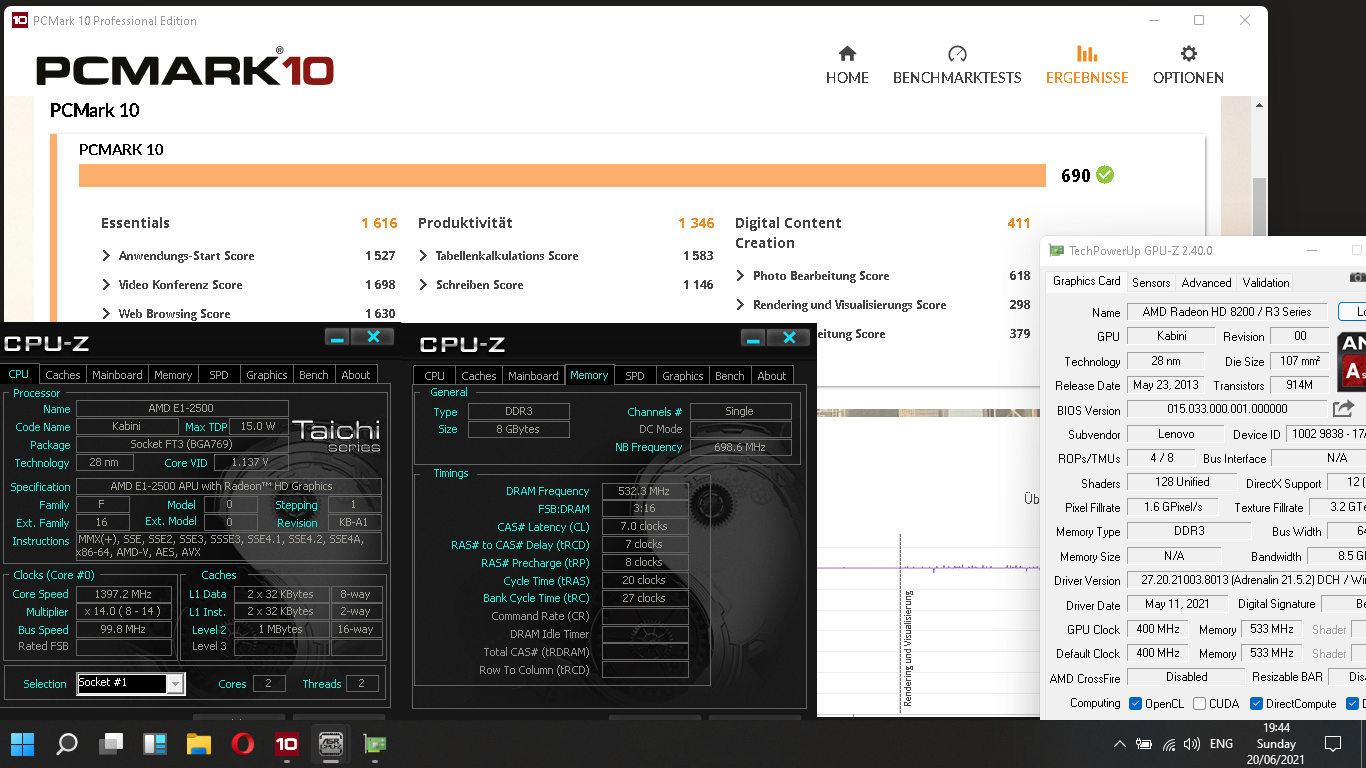
Task: Click Digital Content Creation score 411
Action: (1019, 223)
